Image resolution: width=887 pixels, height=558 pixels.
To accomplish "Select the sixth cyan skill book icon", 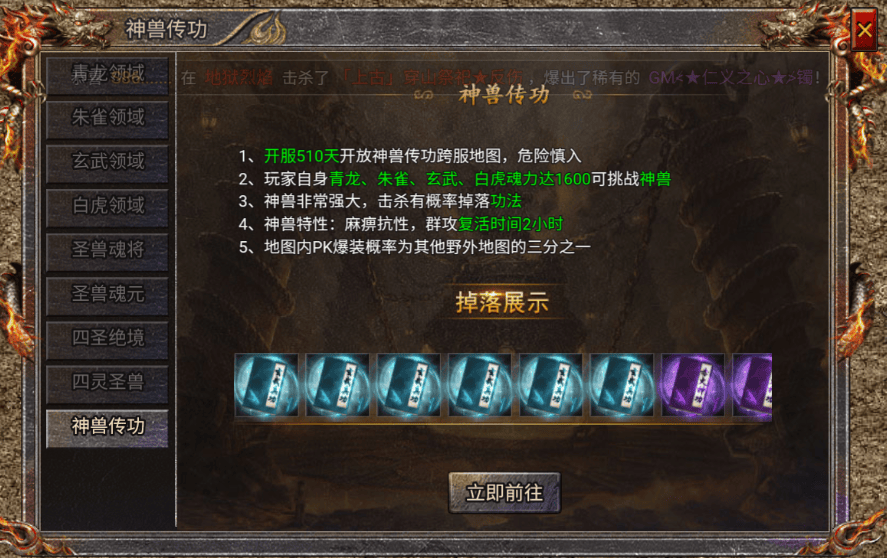I will pos(622,385).
